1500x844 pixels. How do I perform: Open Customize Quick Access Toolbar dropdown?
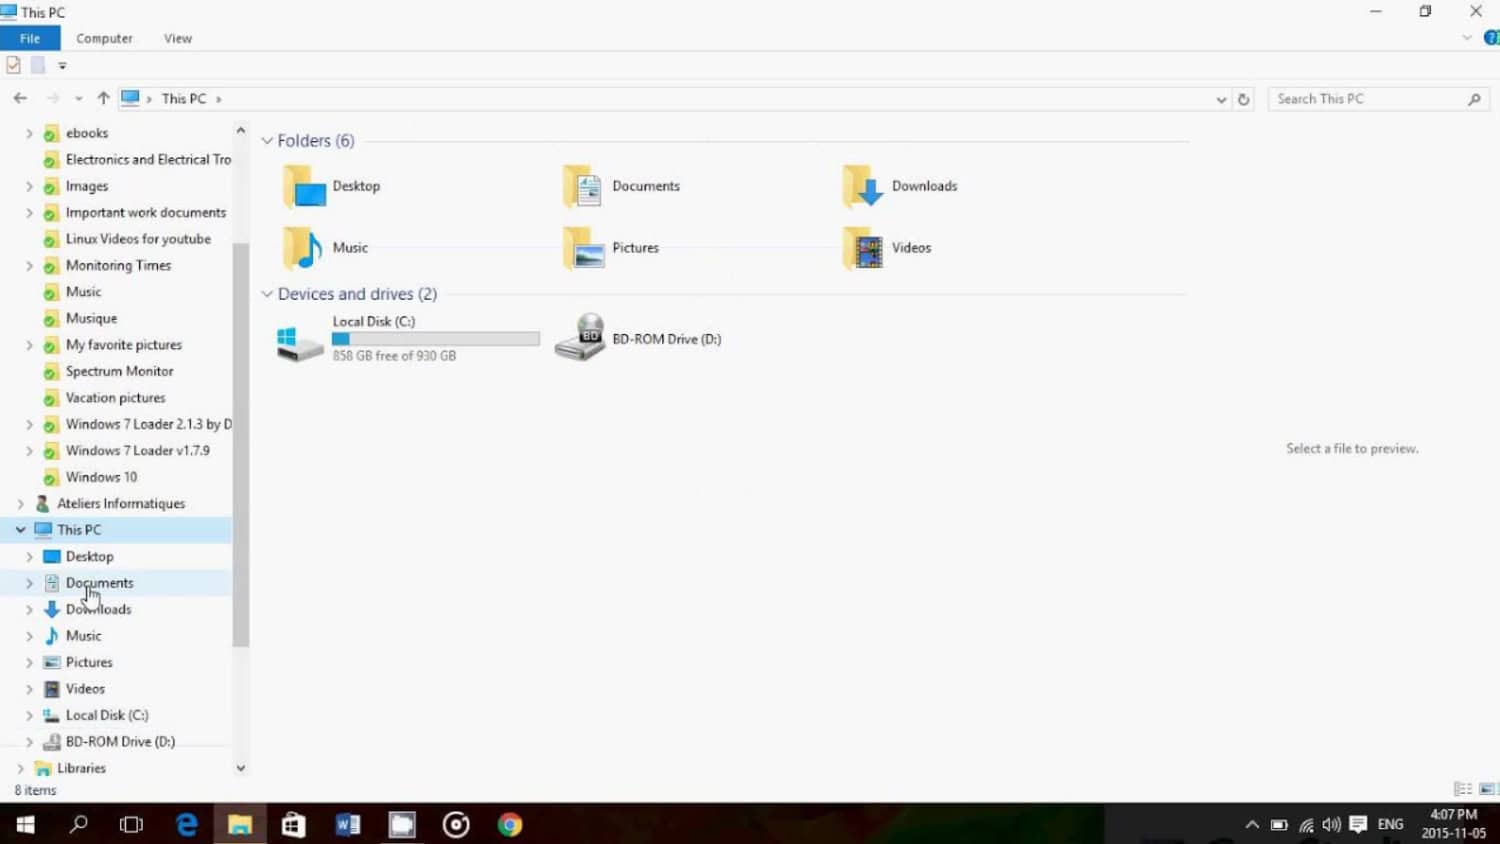[62, 66]
